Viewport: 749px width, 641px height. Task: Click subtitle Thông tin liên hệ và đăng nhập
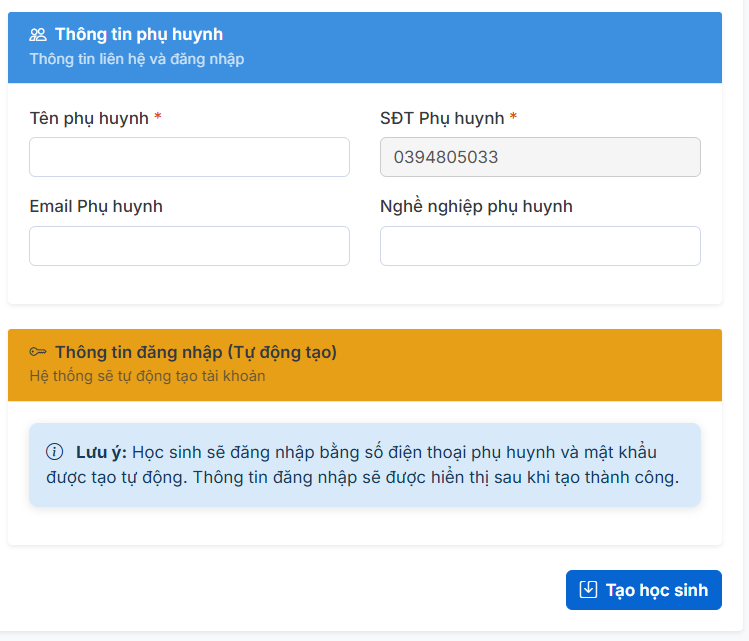(137, 59)
